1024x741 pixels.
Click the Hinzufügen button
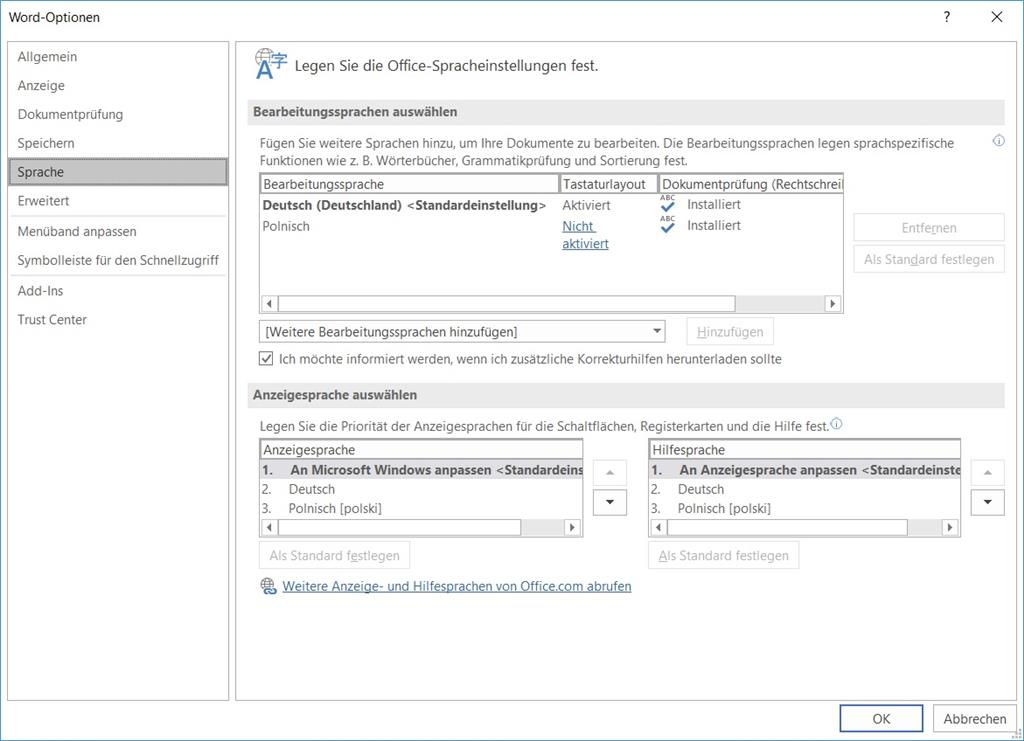pos(729,332)
